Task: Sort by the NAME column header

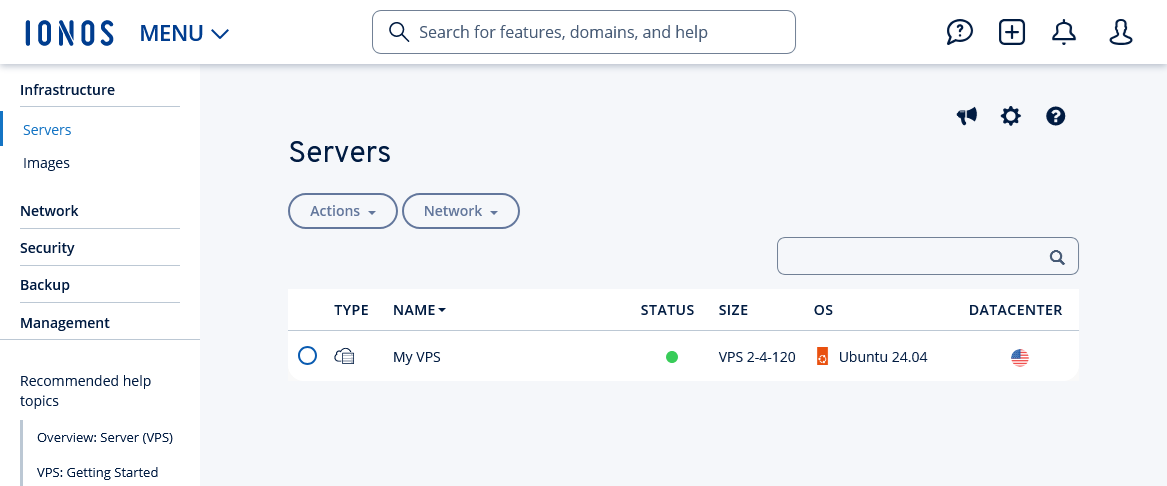Action: 419,310
